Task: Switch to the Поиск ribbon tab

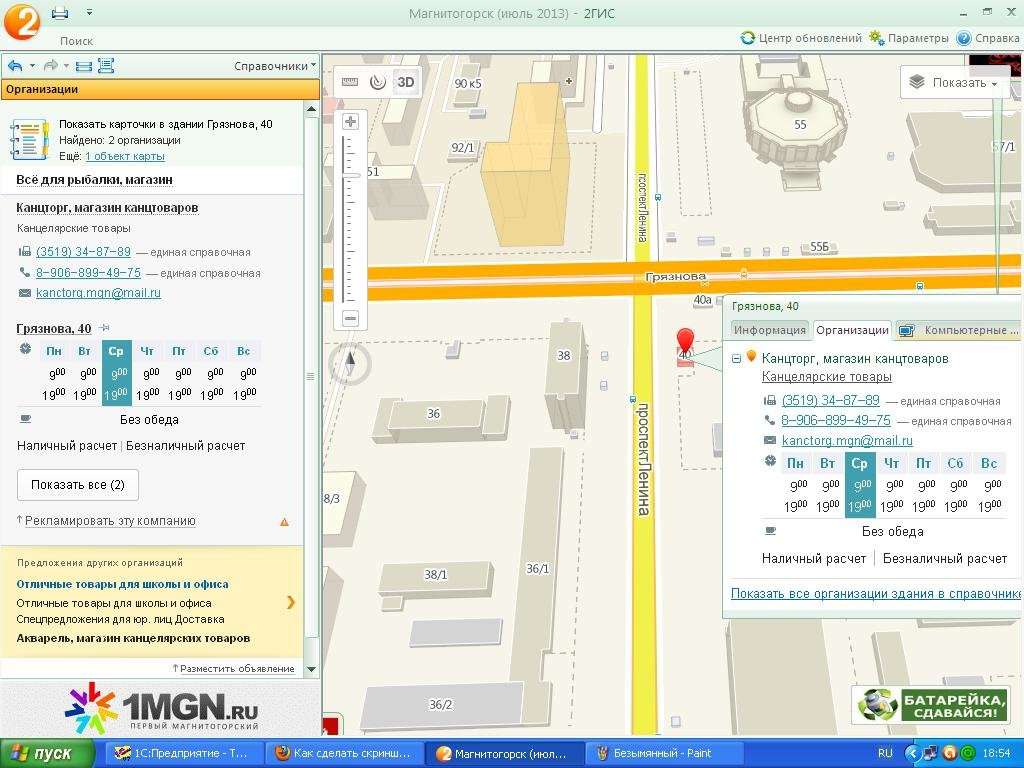Action: pyautogui.click(x=76, y=40)
